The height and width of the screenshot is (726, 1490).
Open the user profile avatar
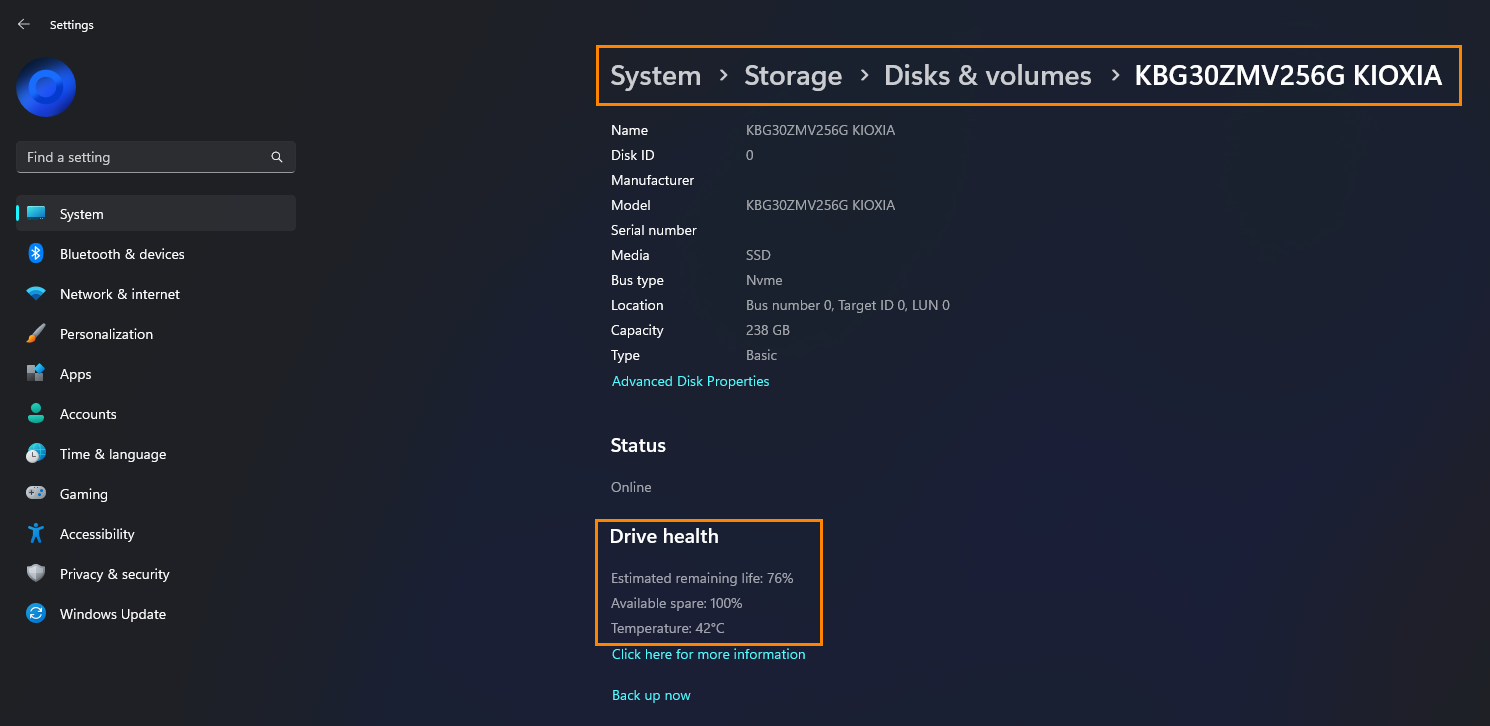point(46,88)
